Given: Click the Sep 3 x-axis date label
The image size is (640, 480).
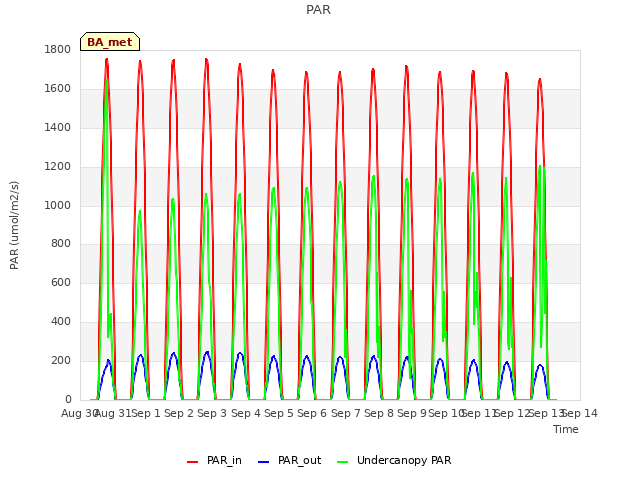Looking at the screenshot, I should click(212, 413).
